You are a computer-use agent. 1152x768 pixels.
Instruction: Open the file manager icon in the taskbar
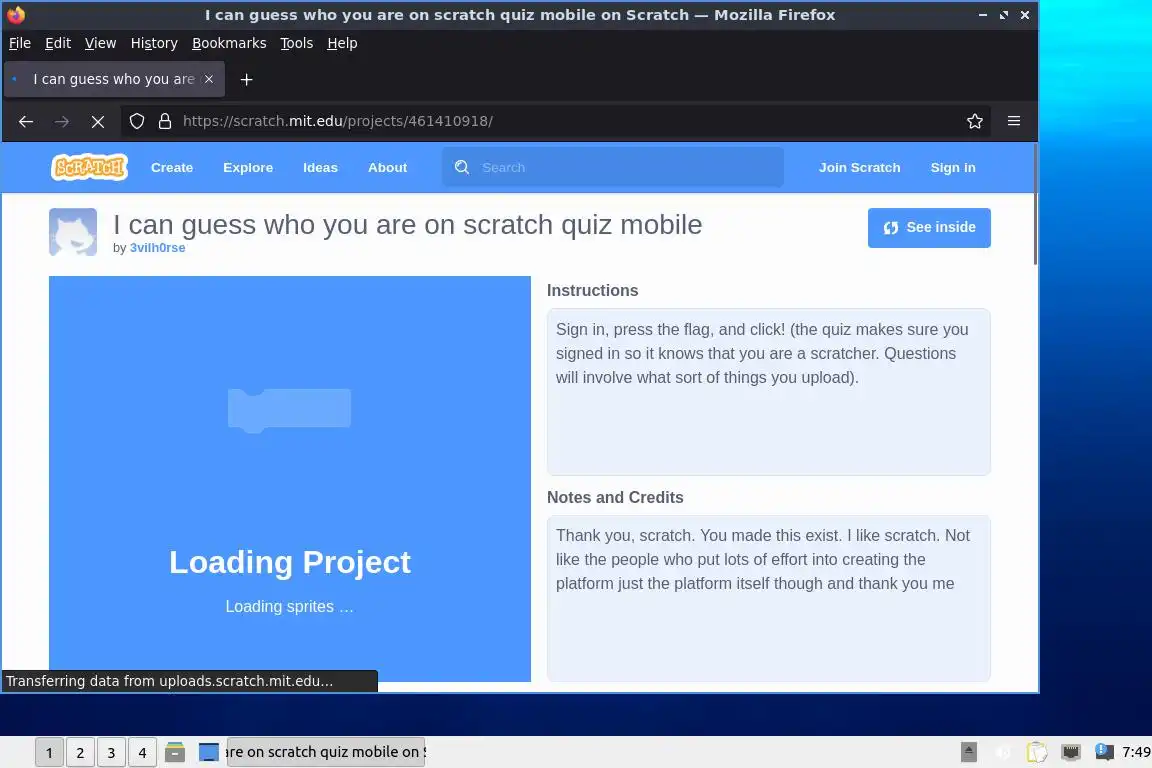[x=175, y=752]
